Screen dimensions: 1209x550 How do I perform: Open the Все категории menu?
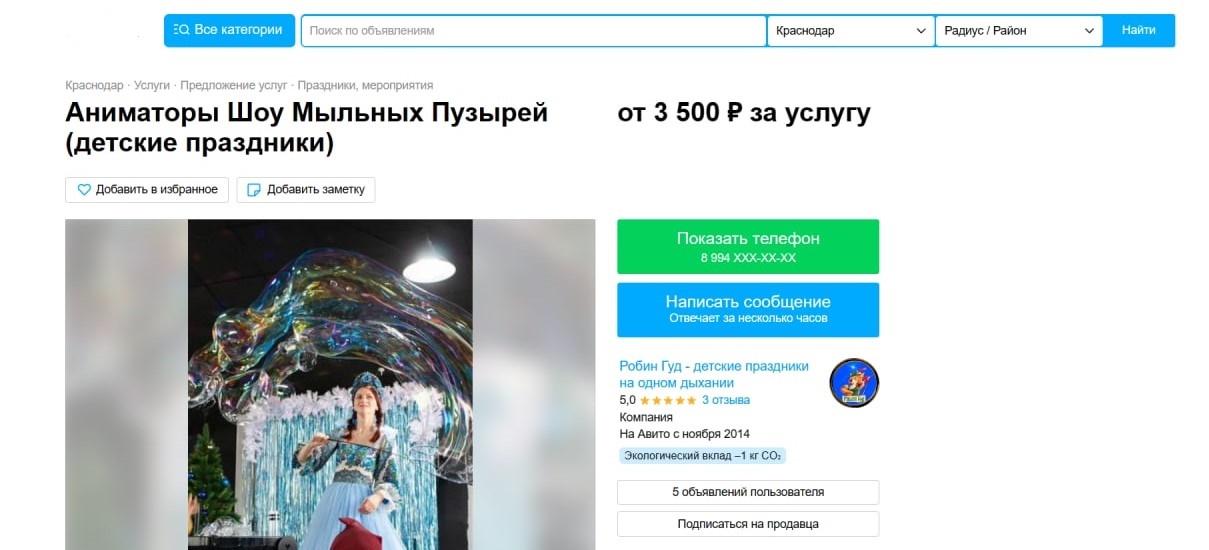(229, 30)
